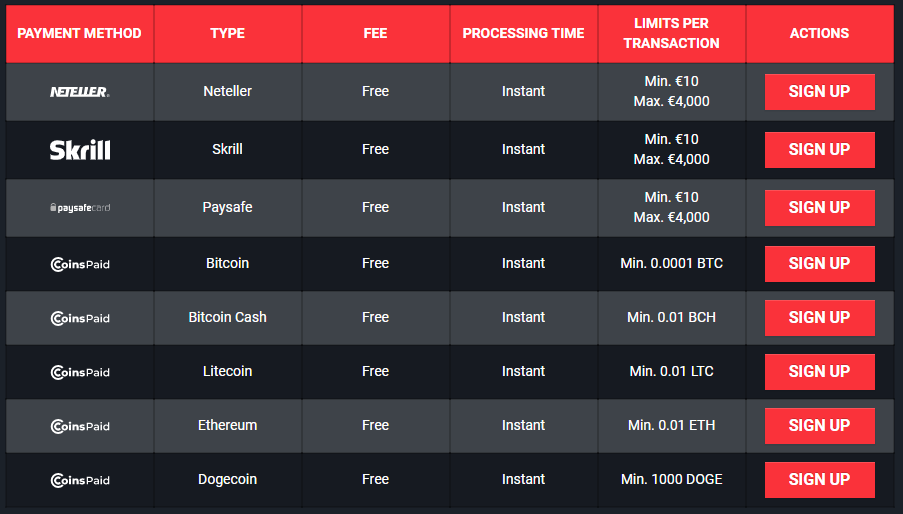Viewport: 903px width, 514px height.
Task: Click the CoinsPaid logo in Litecoin row
Action: point(79,372)
